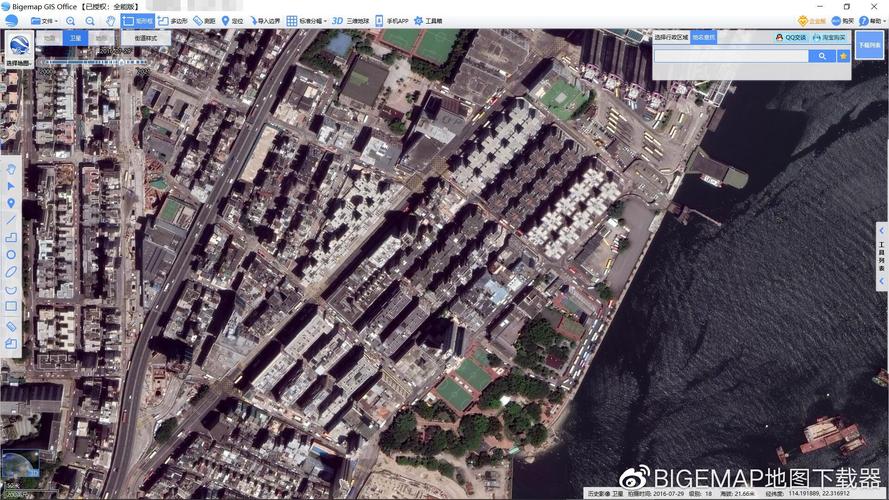Open the 选择地图 map source selector

point(19,49)
